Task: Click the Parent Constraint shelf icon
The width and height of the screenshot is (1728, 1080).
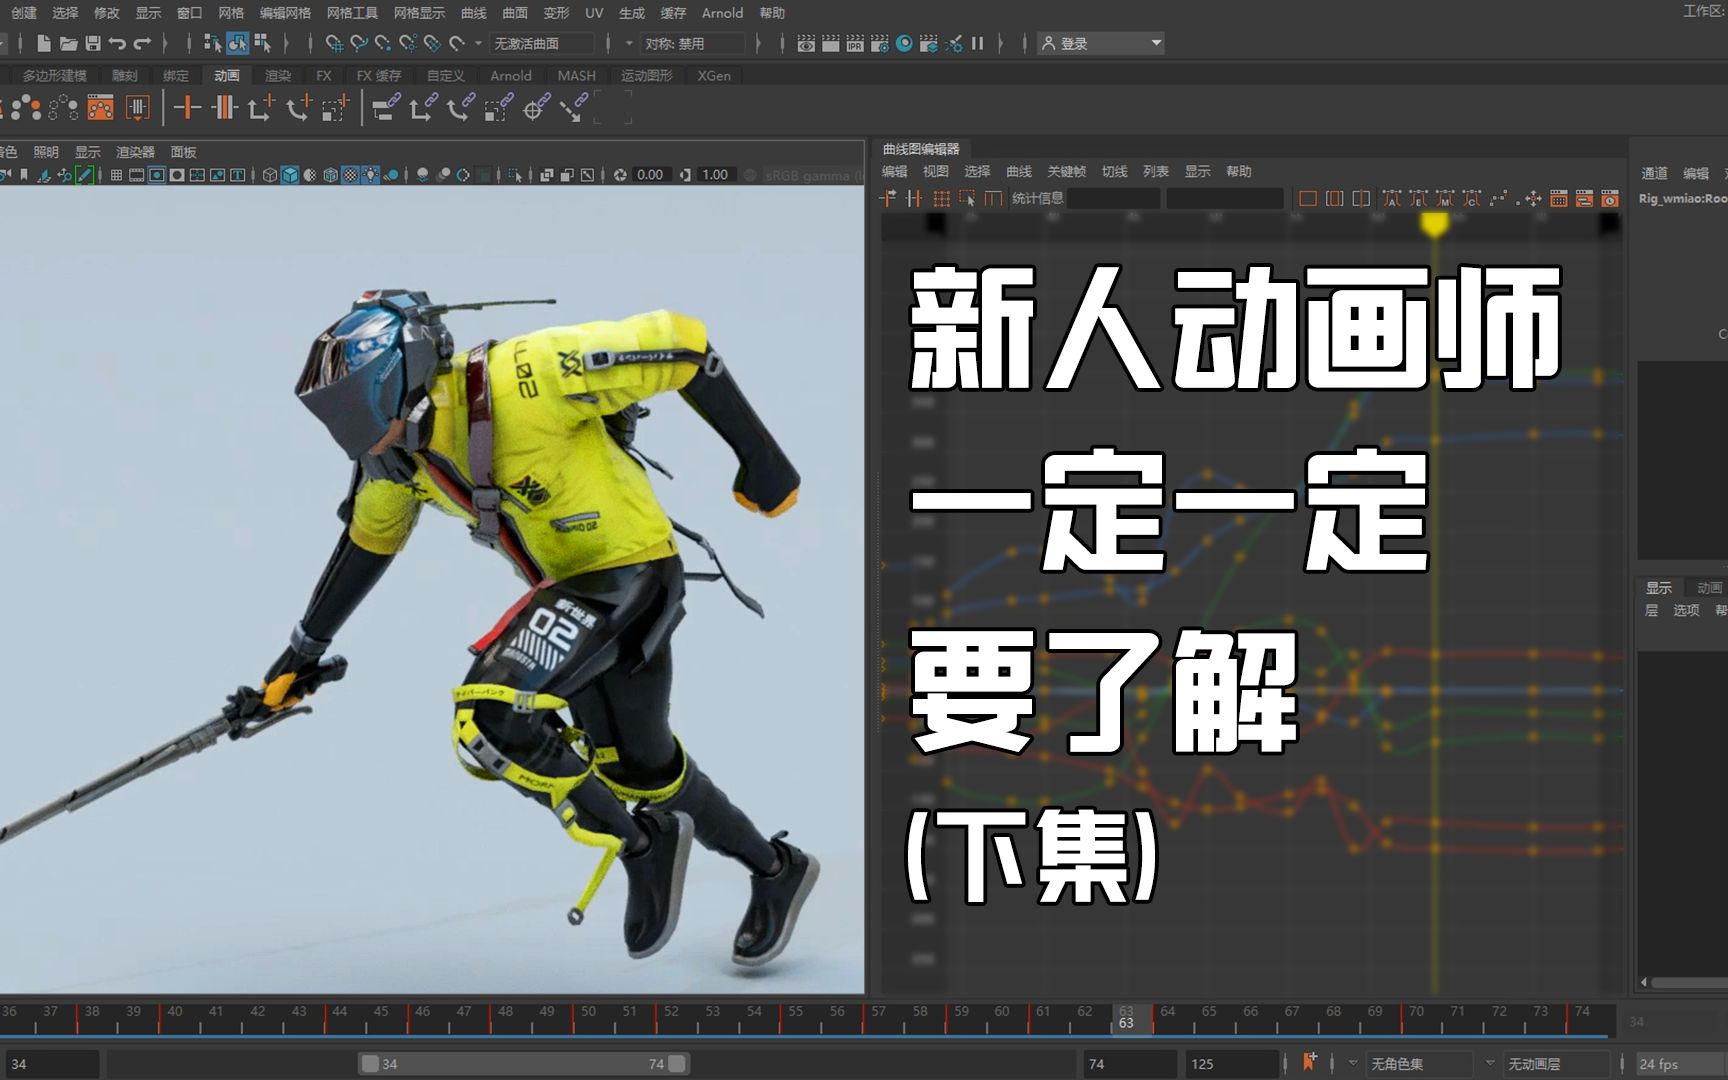Action: (x=385, y=108)
